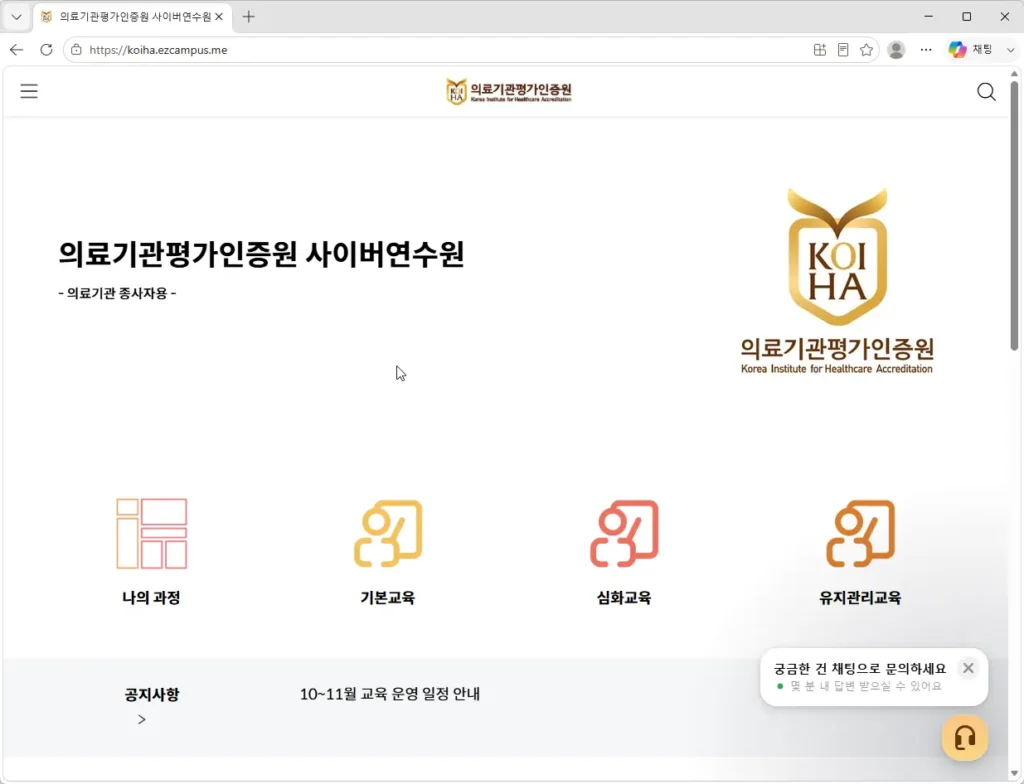Select the 의료기관평가인증원 사이버연수원 tab
This screenshot has height=784, width=1024.
tap(132, 17)
